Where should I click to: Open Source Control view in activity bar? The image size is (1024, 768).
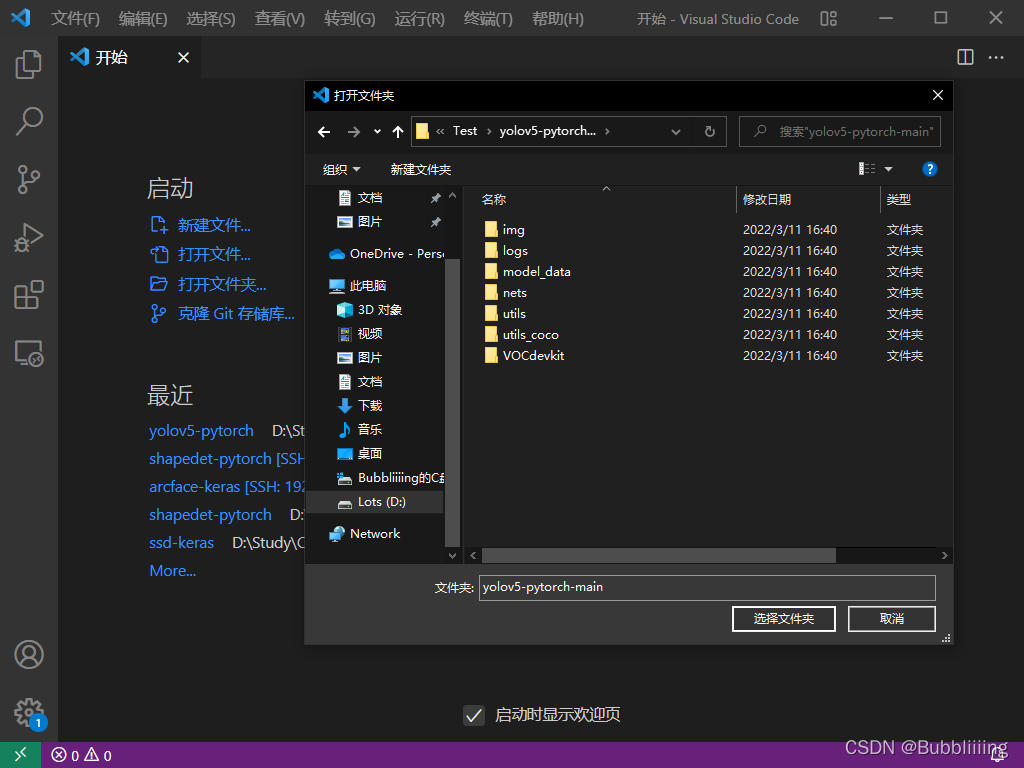[x=28, y=179]
